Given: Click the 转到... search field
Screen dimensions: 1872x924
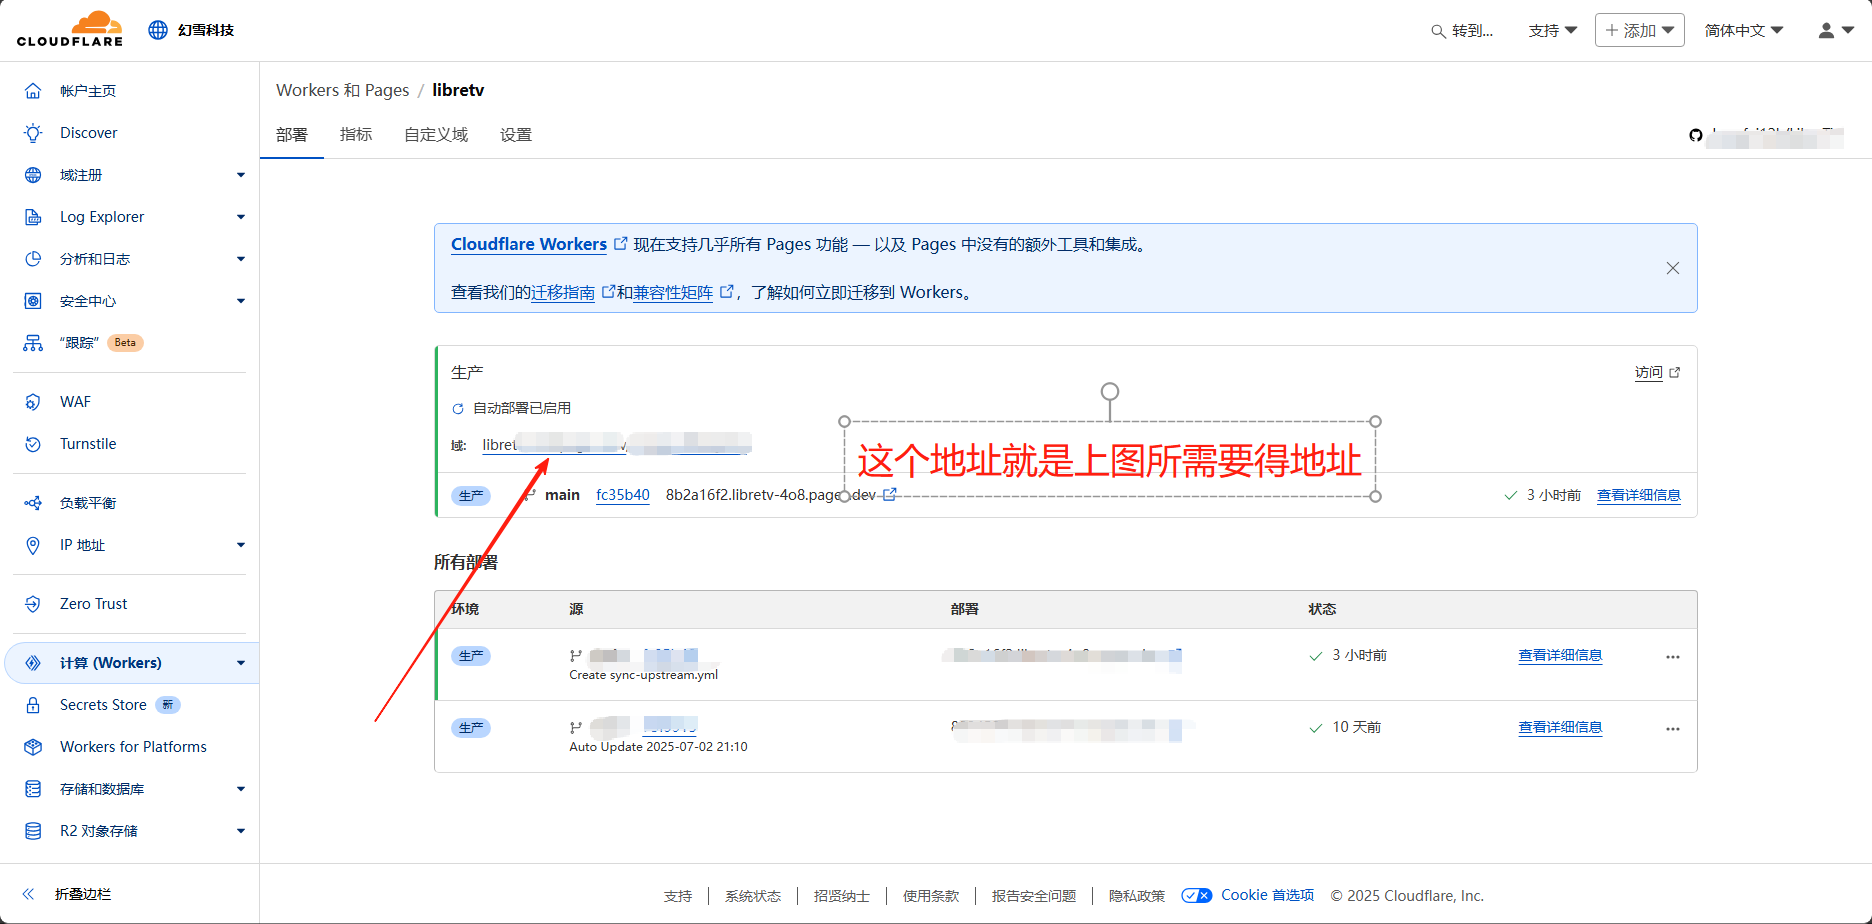Looking at the screenshot, I should point(1463,31).
